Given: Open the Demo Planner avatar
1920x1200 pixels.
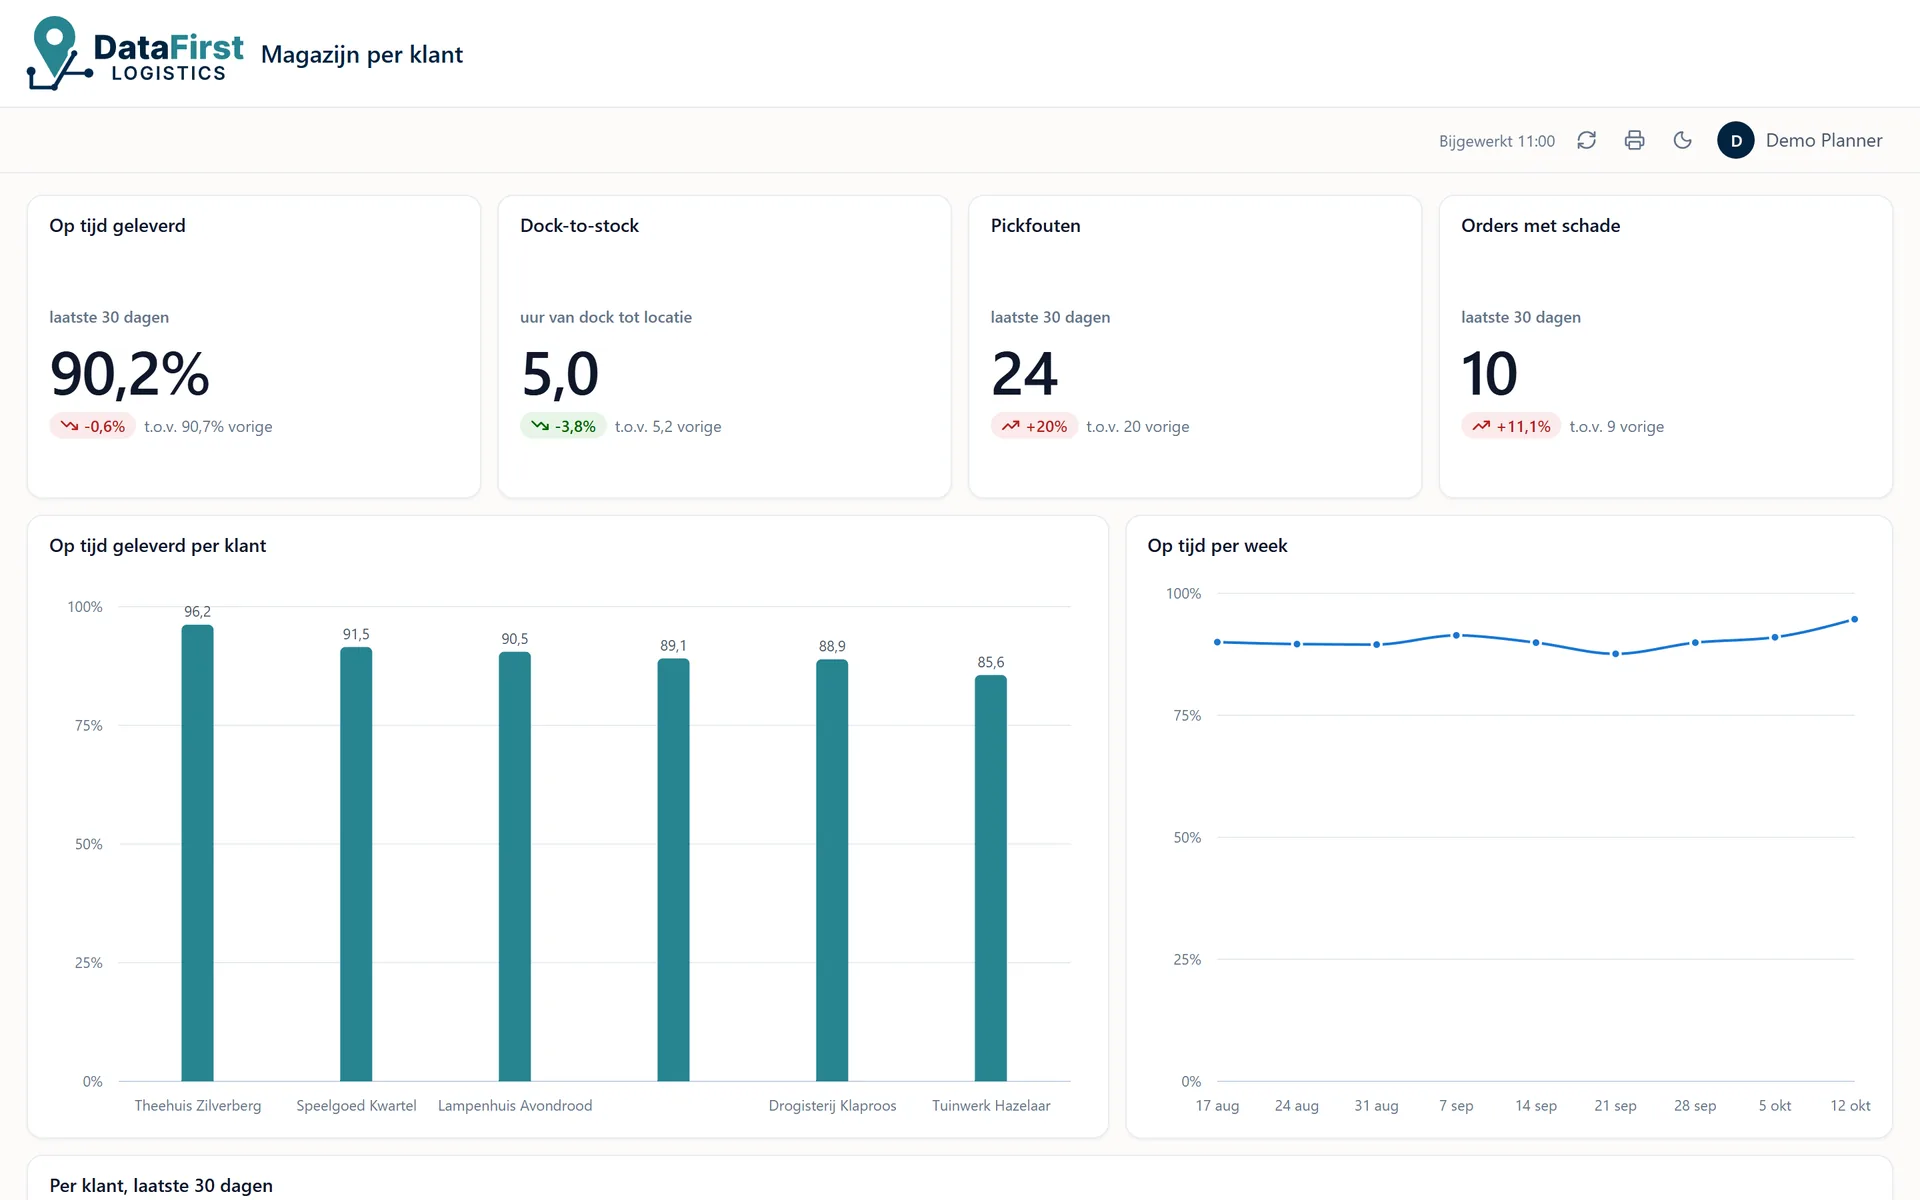Looking at the screenshot, I should [x=1735, y=140].
